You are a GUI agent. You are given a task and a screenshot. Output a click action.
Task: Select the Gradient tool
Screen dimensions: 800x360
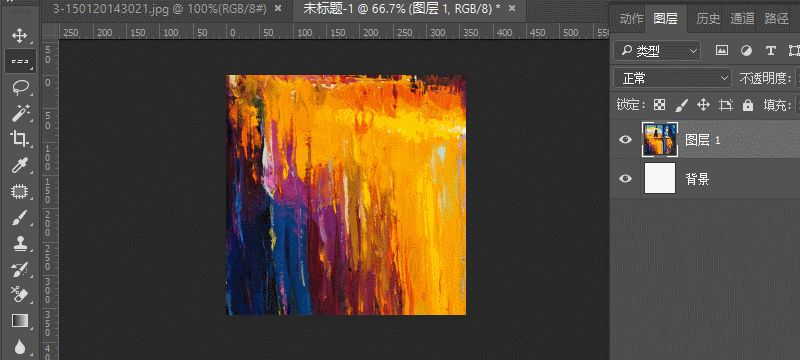pos(19,321)
